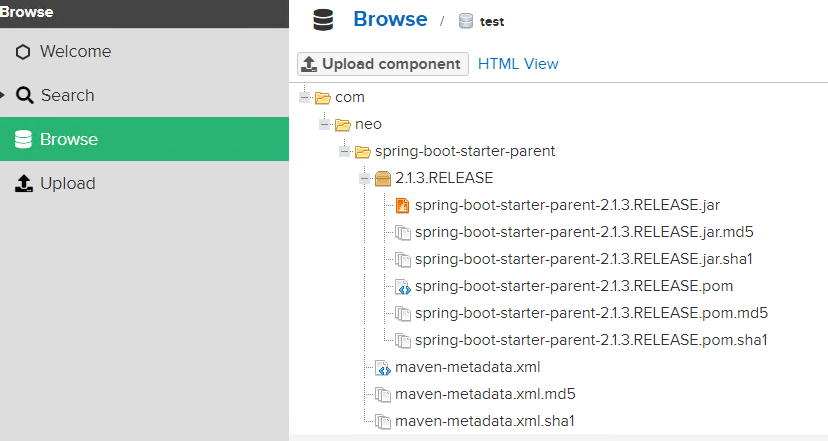This screenshot has height=441, width=828.
Task: Click the com folder icon
Action: (x=323, y=98)
